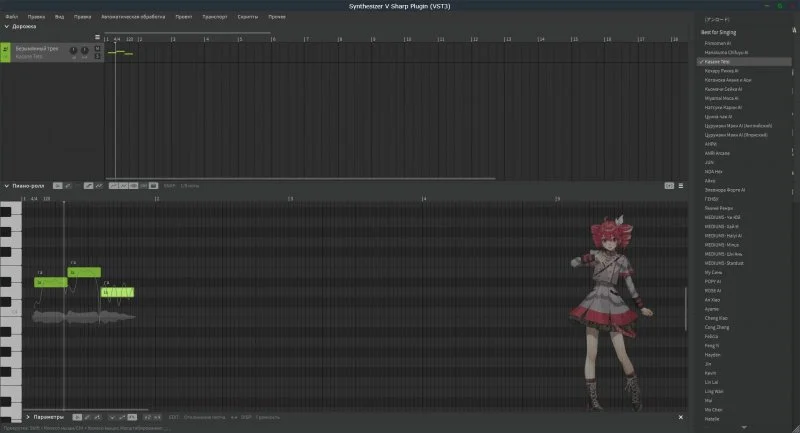Viewport: 800px width, 433px height.
Task: Expand the Параметры section
Action: (x=28, y=417)
